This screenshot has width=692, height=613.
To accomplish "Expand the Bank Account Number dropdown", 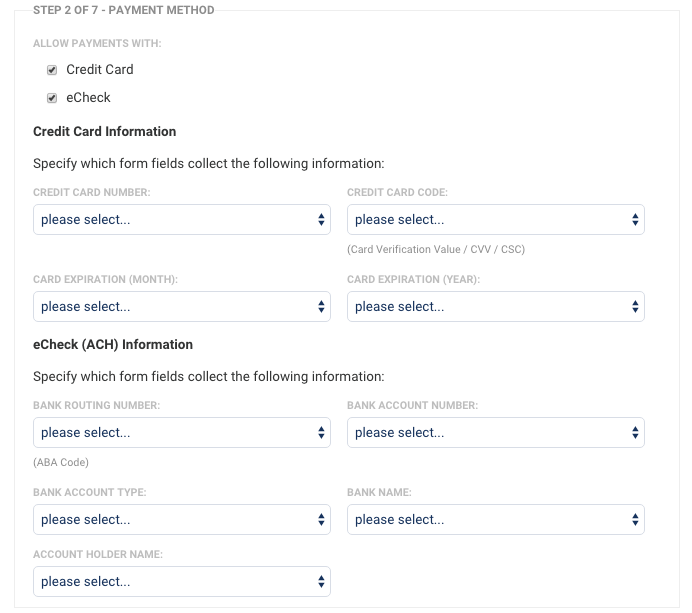I will [x=495, y=433].
